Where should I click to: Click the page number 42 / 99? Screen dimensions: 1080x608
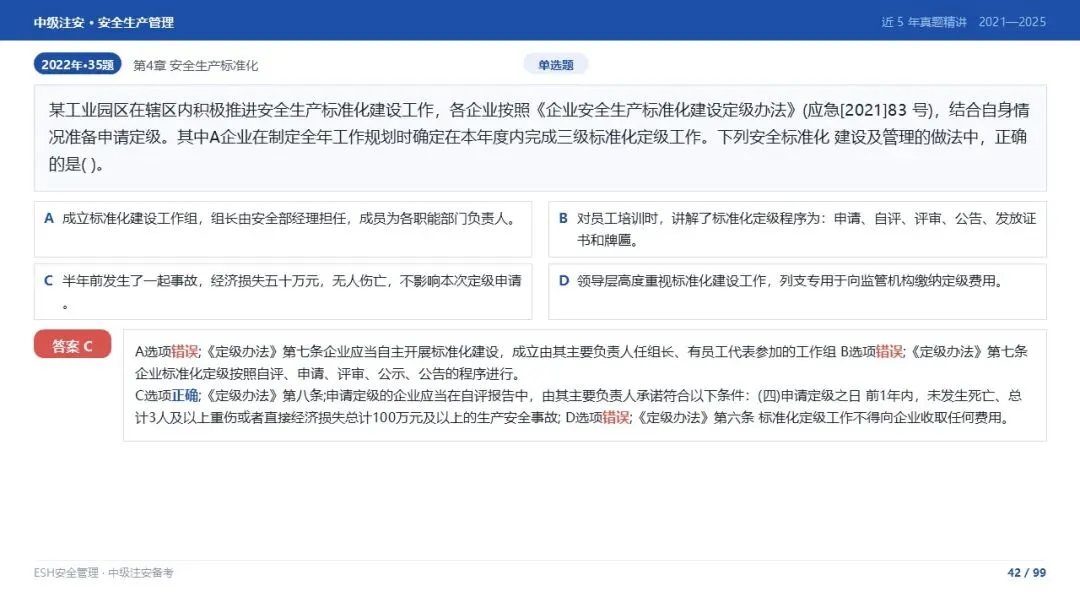pyautogui.click(x=1026, y=572)
